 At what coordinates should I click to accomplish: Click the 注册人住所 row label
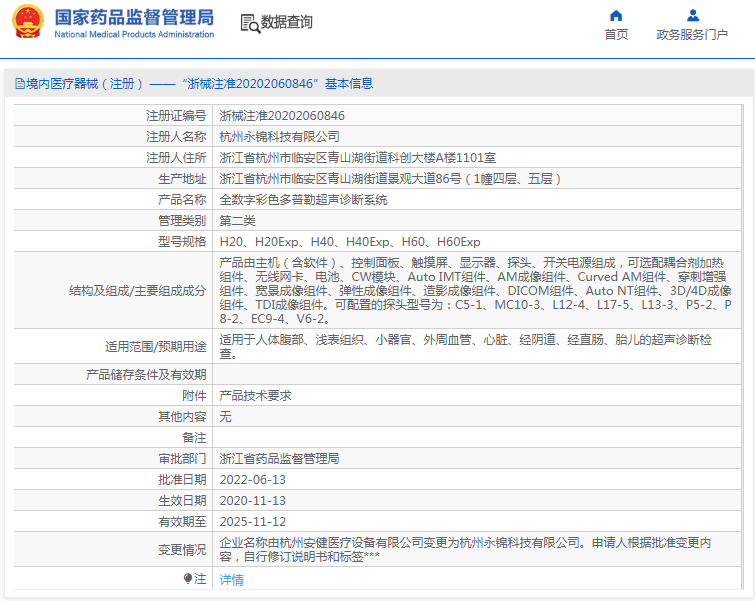click(176, 157)
